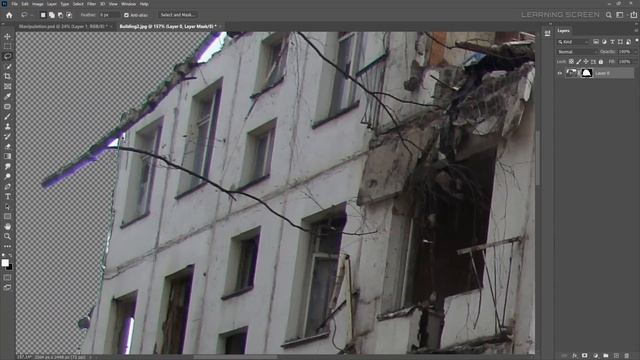Toggle adjustment layer filter
The height and width of the screenshot is (360, 640).
(604, 42)
